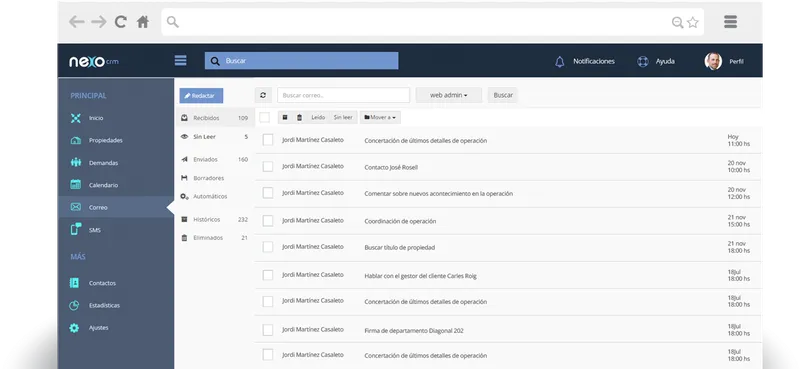
Task: Open Firma de departamento Diagonal 202 subject
Action: point(414,331)
